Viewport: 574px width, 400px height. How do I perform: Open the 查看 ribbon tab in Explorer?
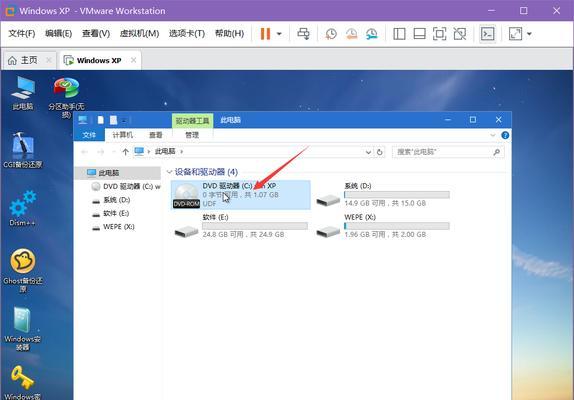[156, 135]
